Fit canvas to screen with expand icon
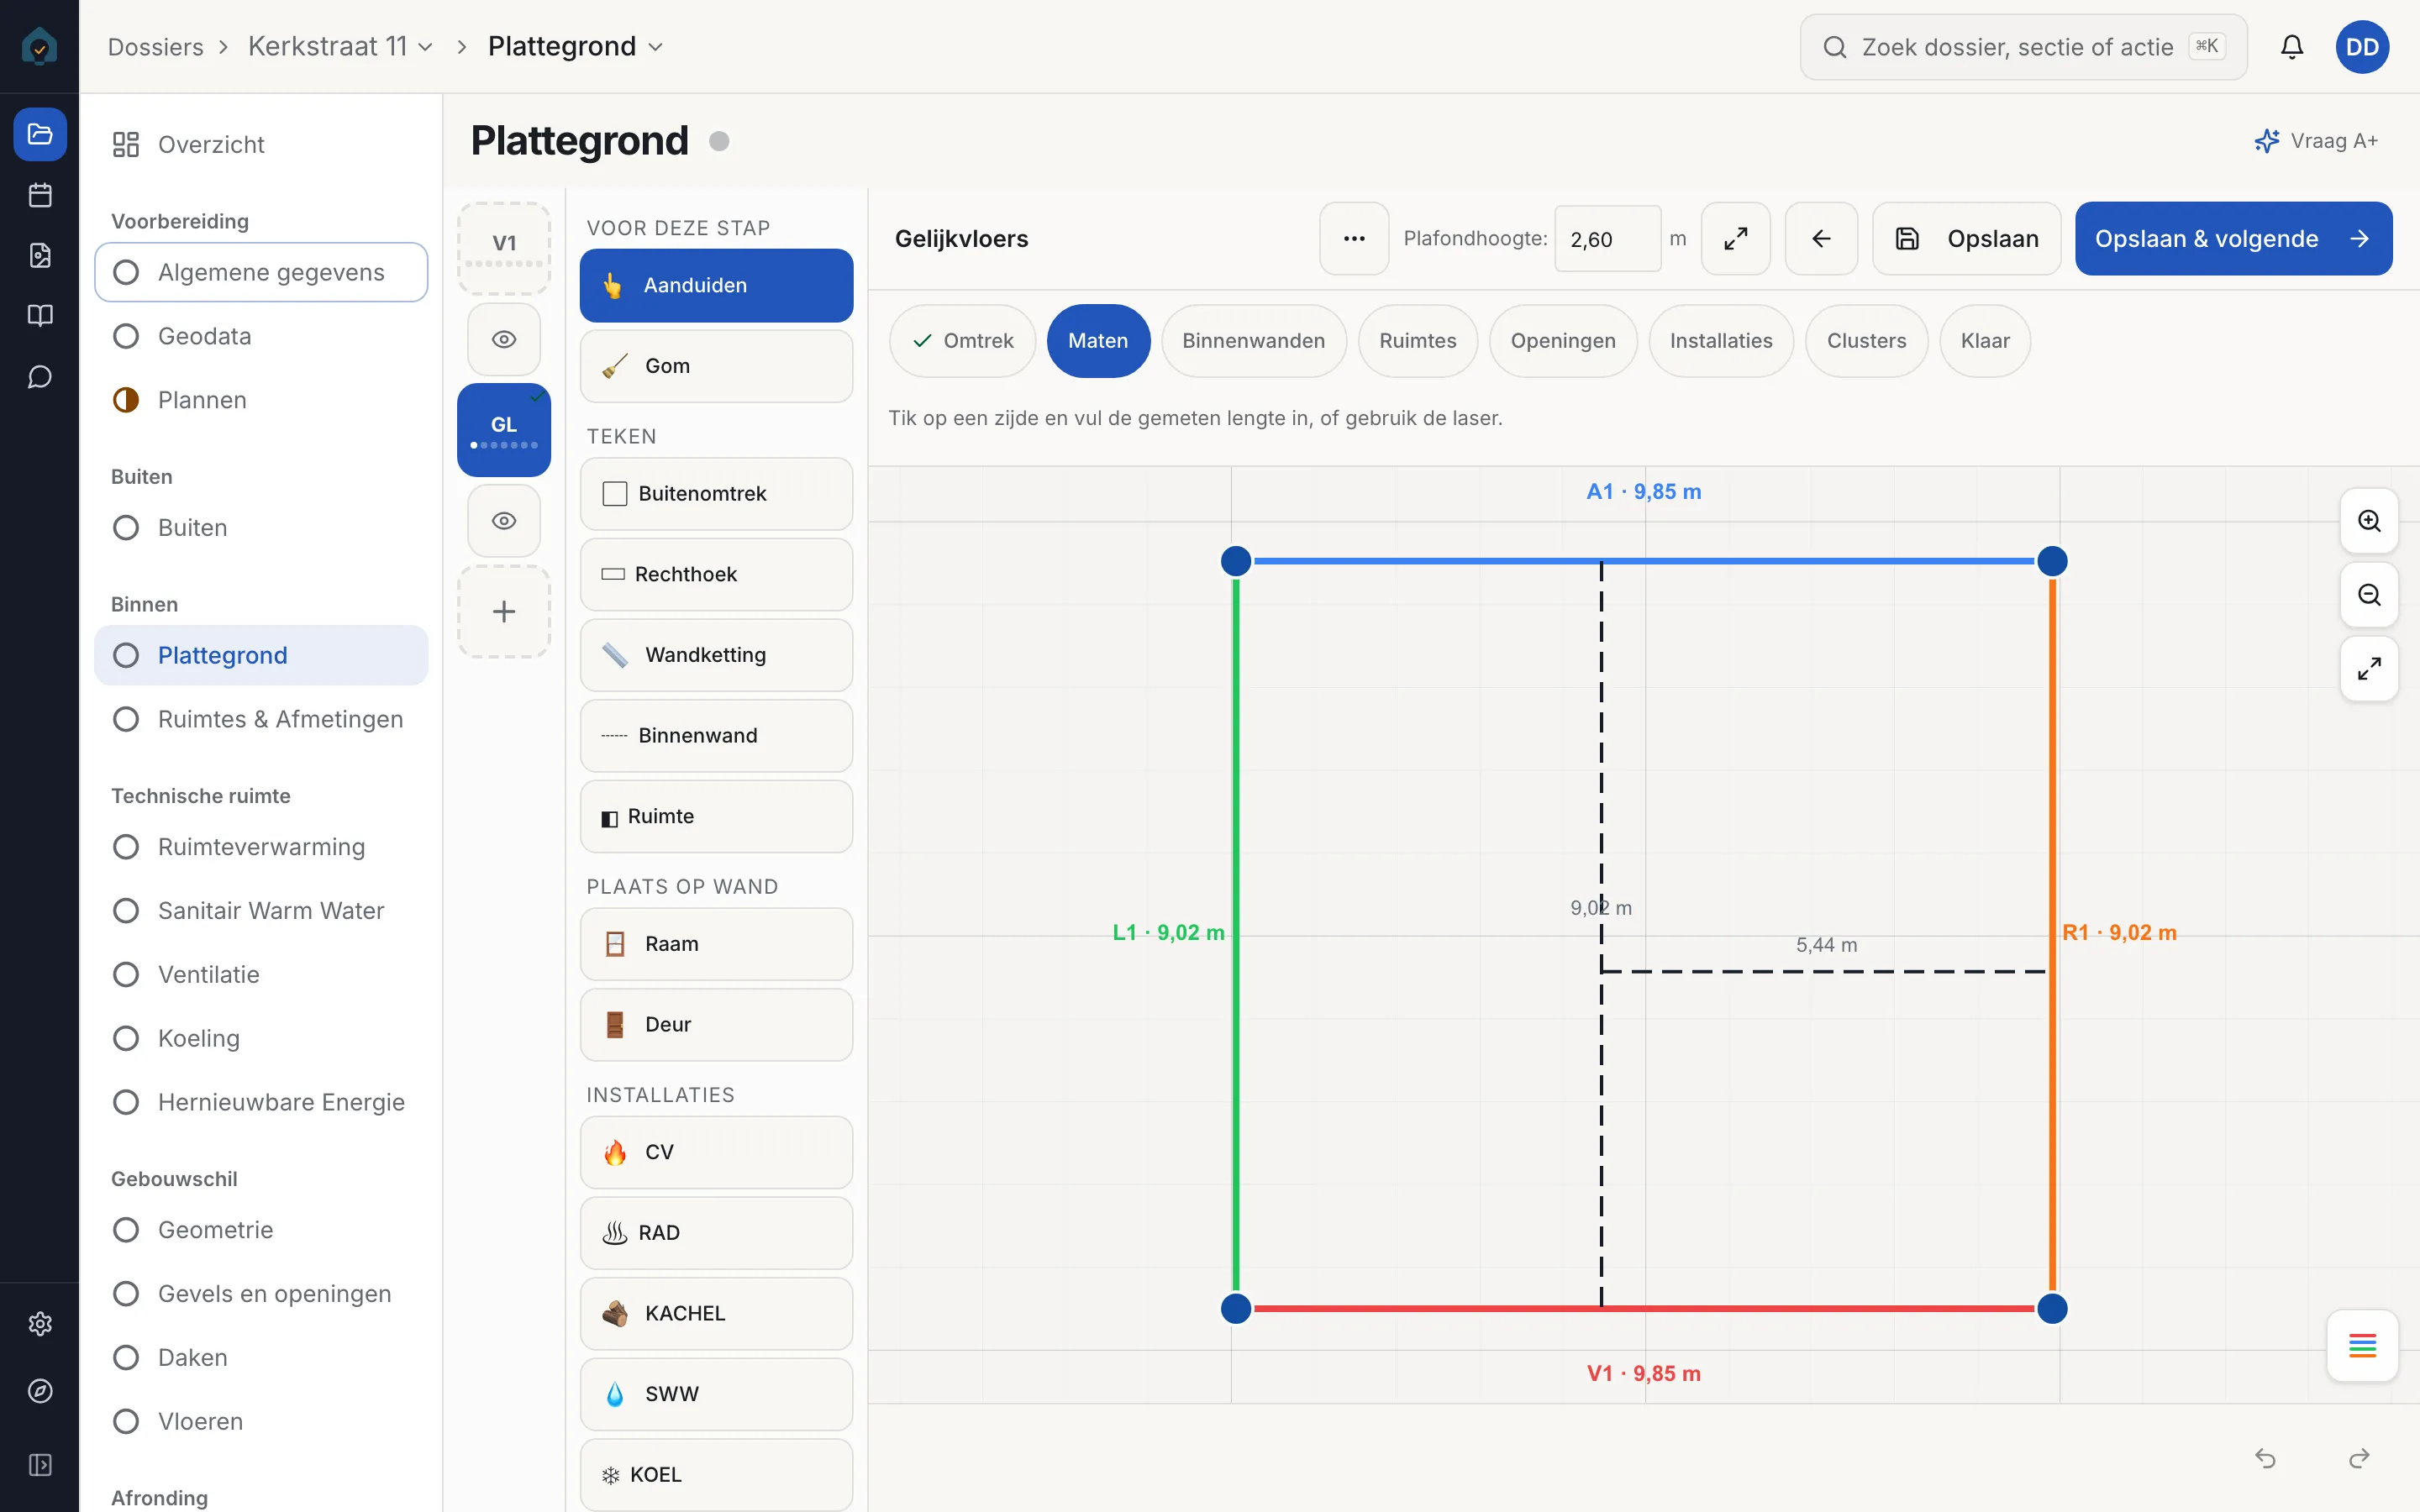2420x1512 pixels. [2369, 669]
